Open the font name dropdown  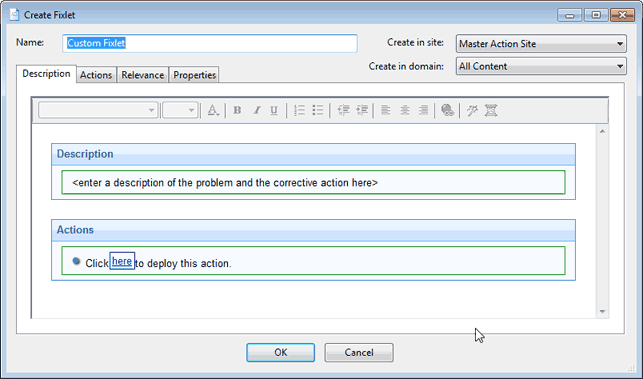(98, 110)
